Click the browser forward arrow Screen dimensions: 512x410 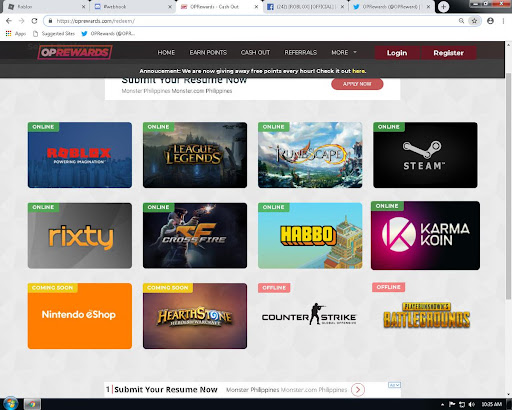22,21
